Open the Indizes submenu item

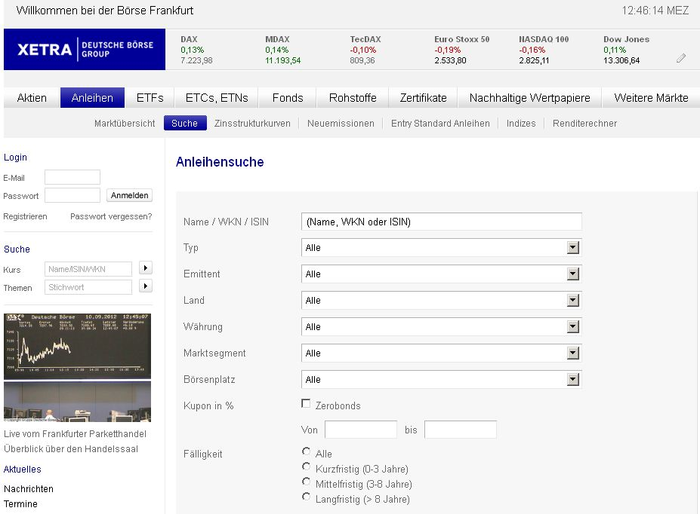[521, 123]
